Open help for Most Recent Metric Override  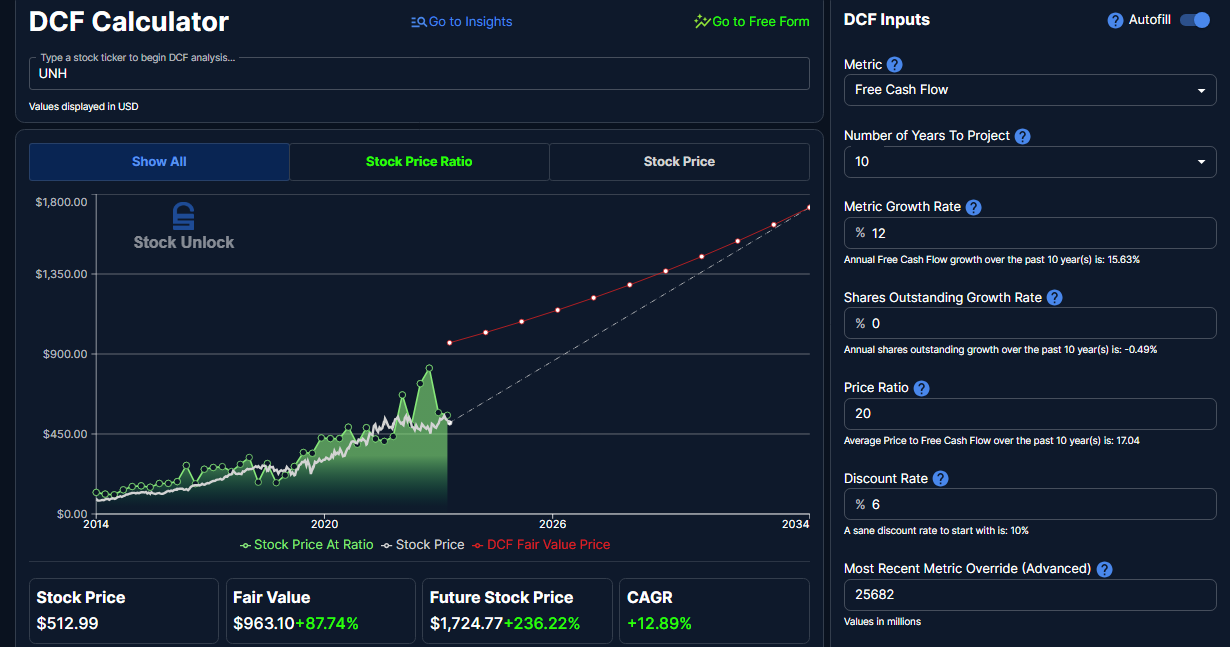1104,569
